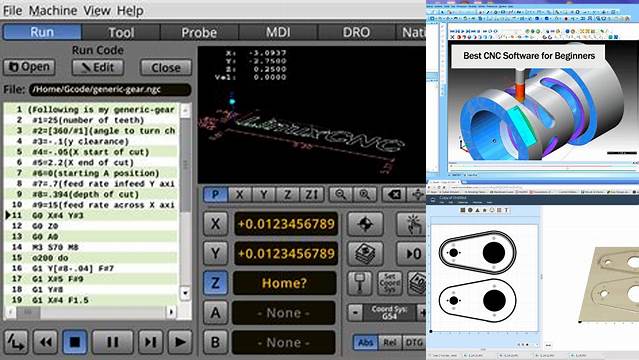Viewport: 639px width, 360px height.
Task: Click the Open file button
Action: [x=29, y=67]
